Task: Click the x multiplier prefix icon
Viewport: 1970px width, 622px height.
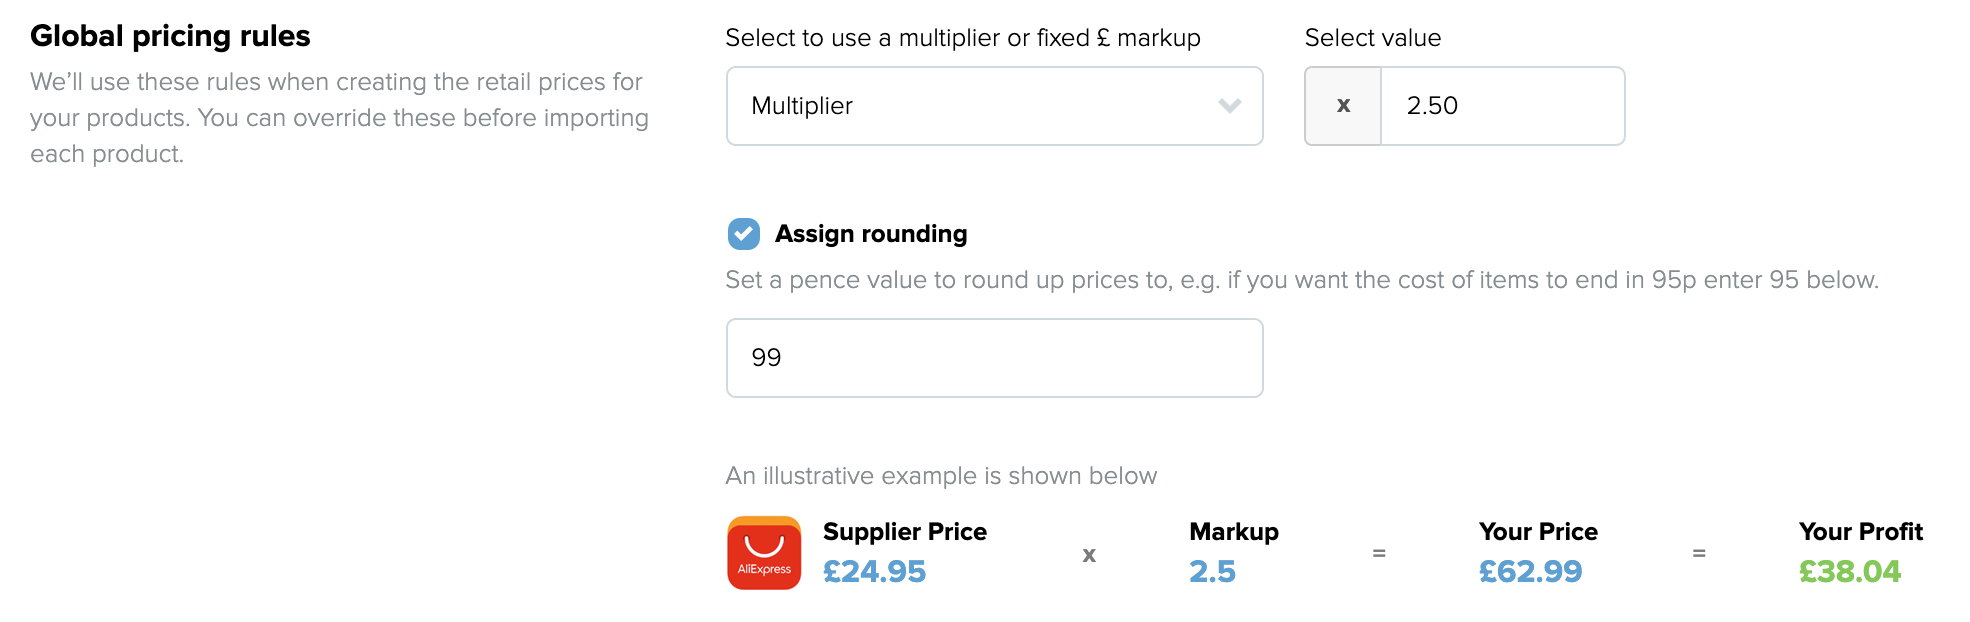Action: (x=1343, y=106)
